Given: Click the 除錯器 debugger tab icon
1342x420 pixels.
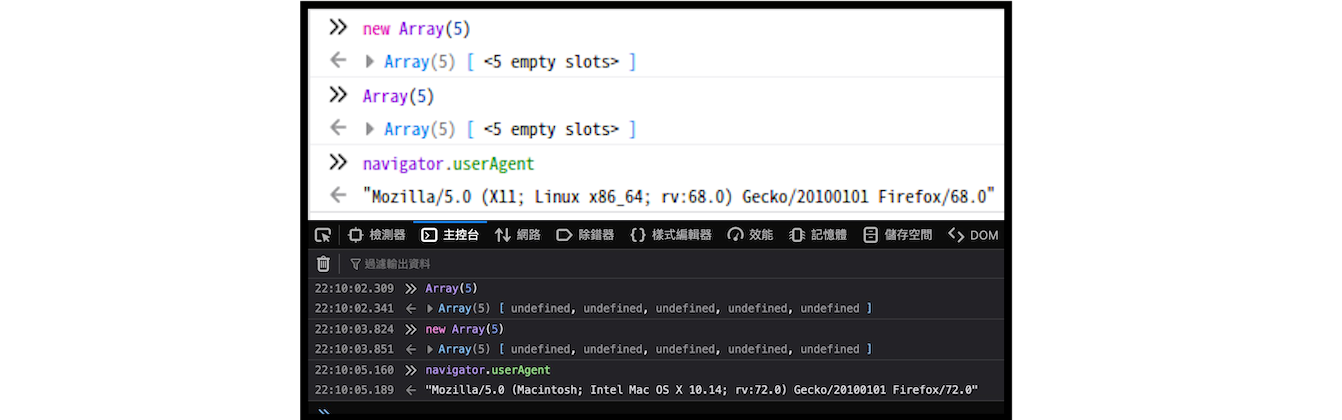Looking at the screenshot, I should click(564, 235).
